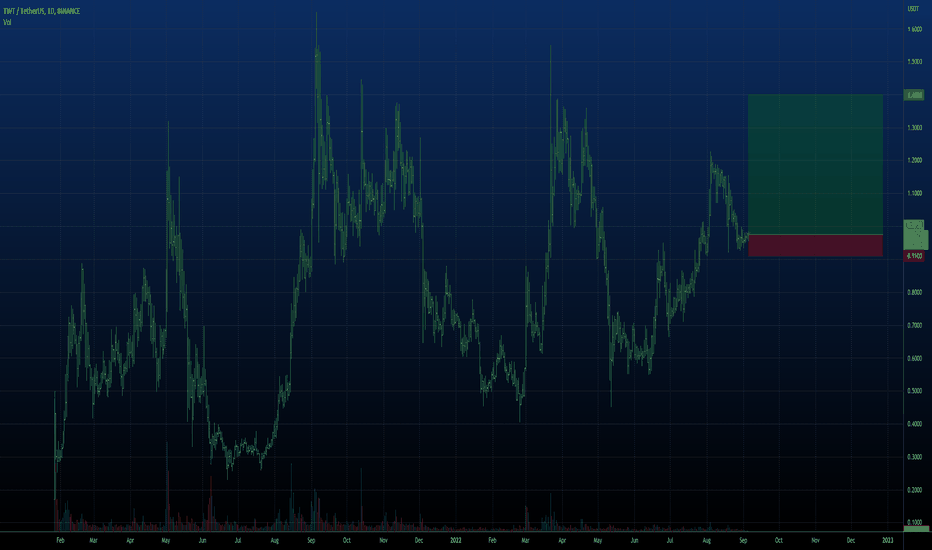Image resolution: width=932 pixels, height=550 pixels.
Task: Click the 1.5000 price axis label
Action: coord(915,62)
